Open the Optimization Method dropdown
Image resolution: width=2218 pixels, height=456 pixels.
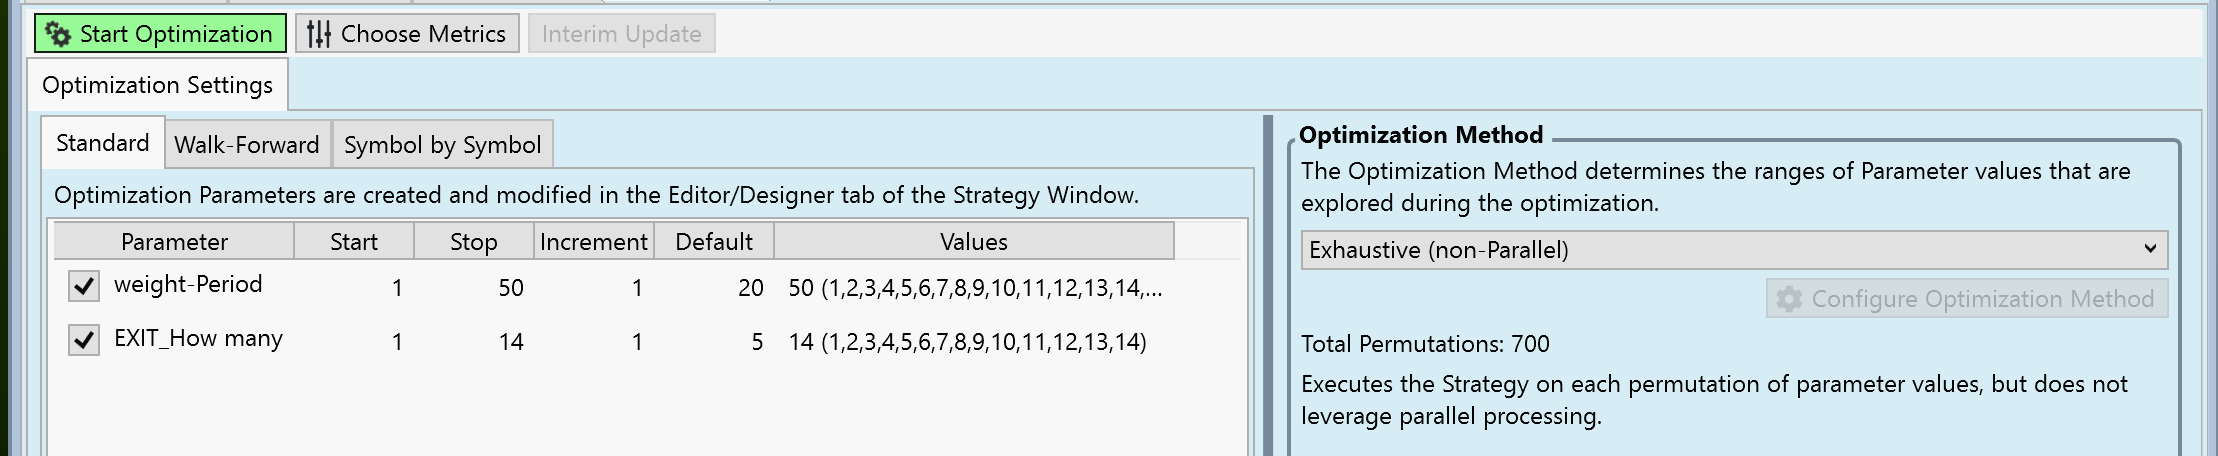(1734, 250)
